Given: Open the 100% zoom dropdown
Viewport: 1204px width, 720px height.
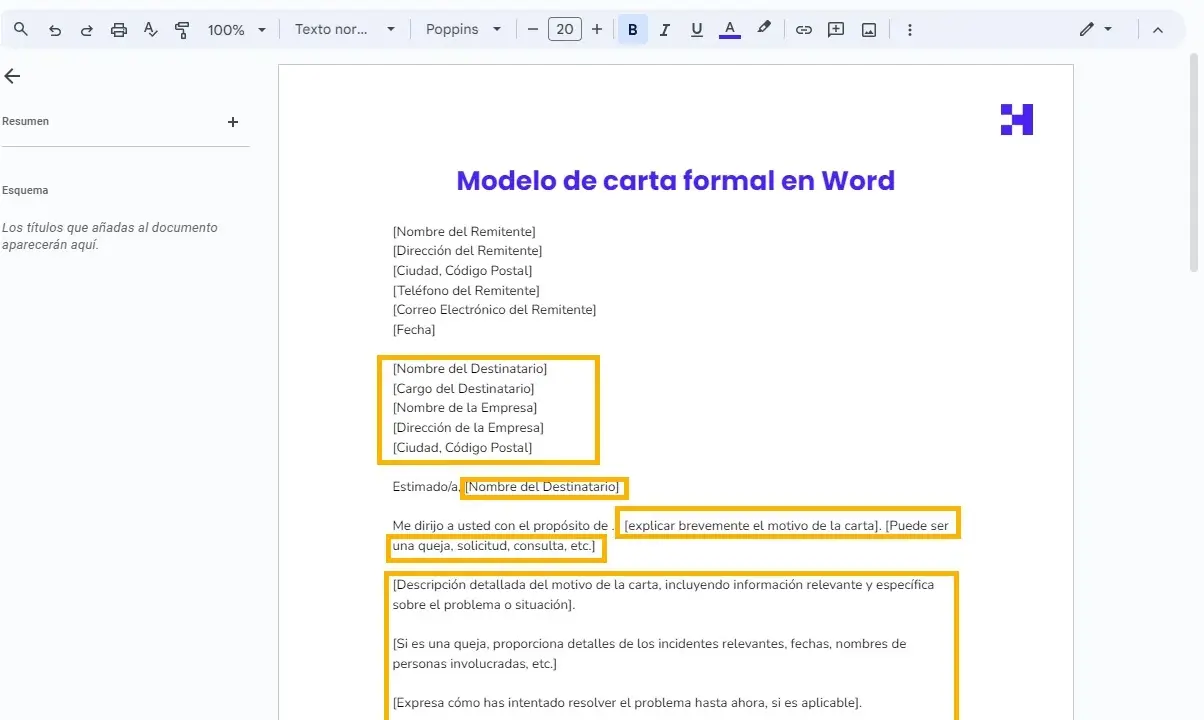Looking at the screenshot, I should pos(237,30).
